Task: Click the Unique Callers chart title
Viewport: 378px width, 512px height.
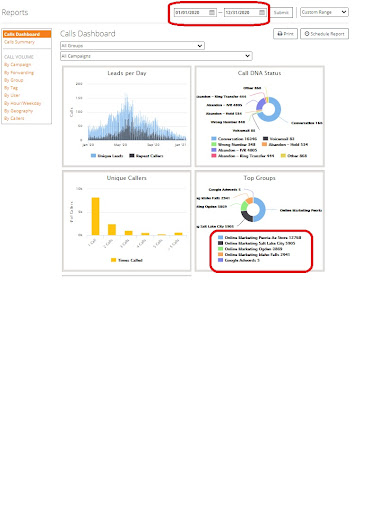Action: click(127, 178)
